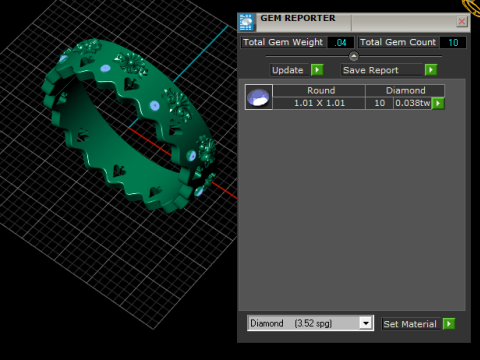Image resolution: width=480 pixels, height=360 pixels.
Task: Click the 0.038tw weight cell
Action: pos(413,103)
